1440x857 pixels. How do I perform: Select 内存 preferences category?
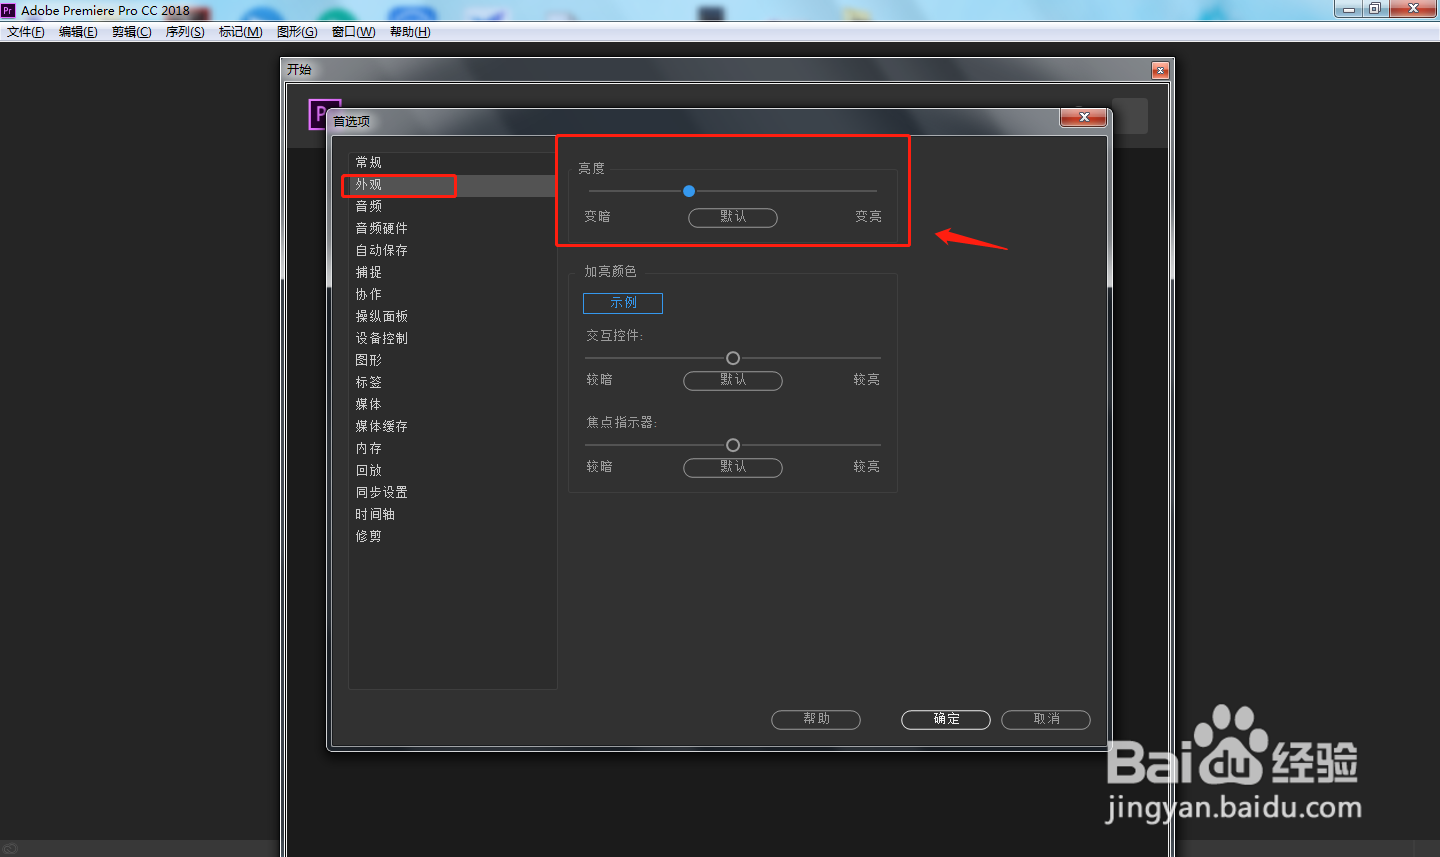(x=452, y=448)
